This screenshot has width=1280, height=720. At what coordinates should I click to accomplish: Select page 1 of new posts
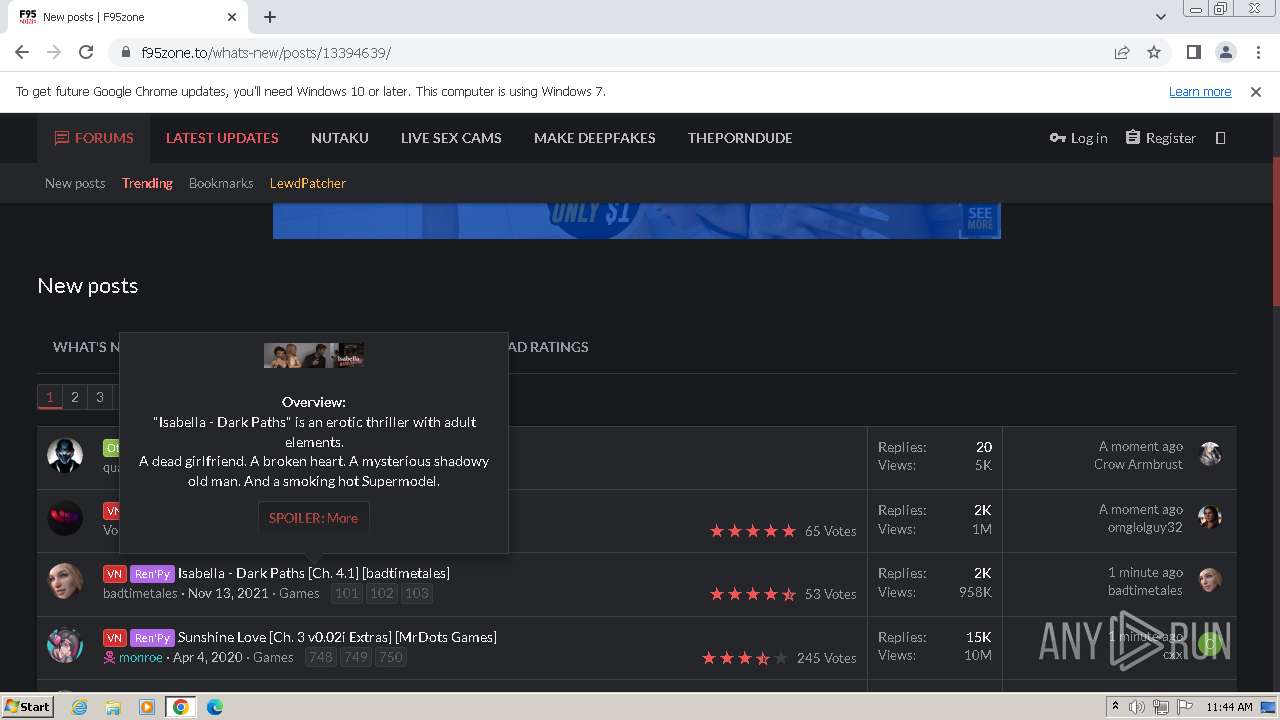[49, 397]
